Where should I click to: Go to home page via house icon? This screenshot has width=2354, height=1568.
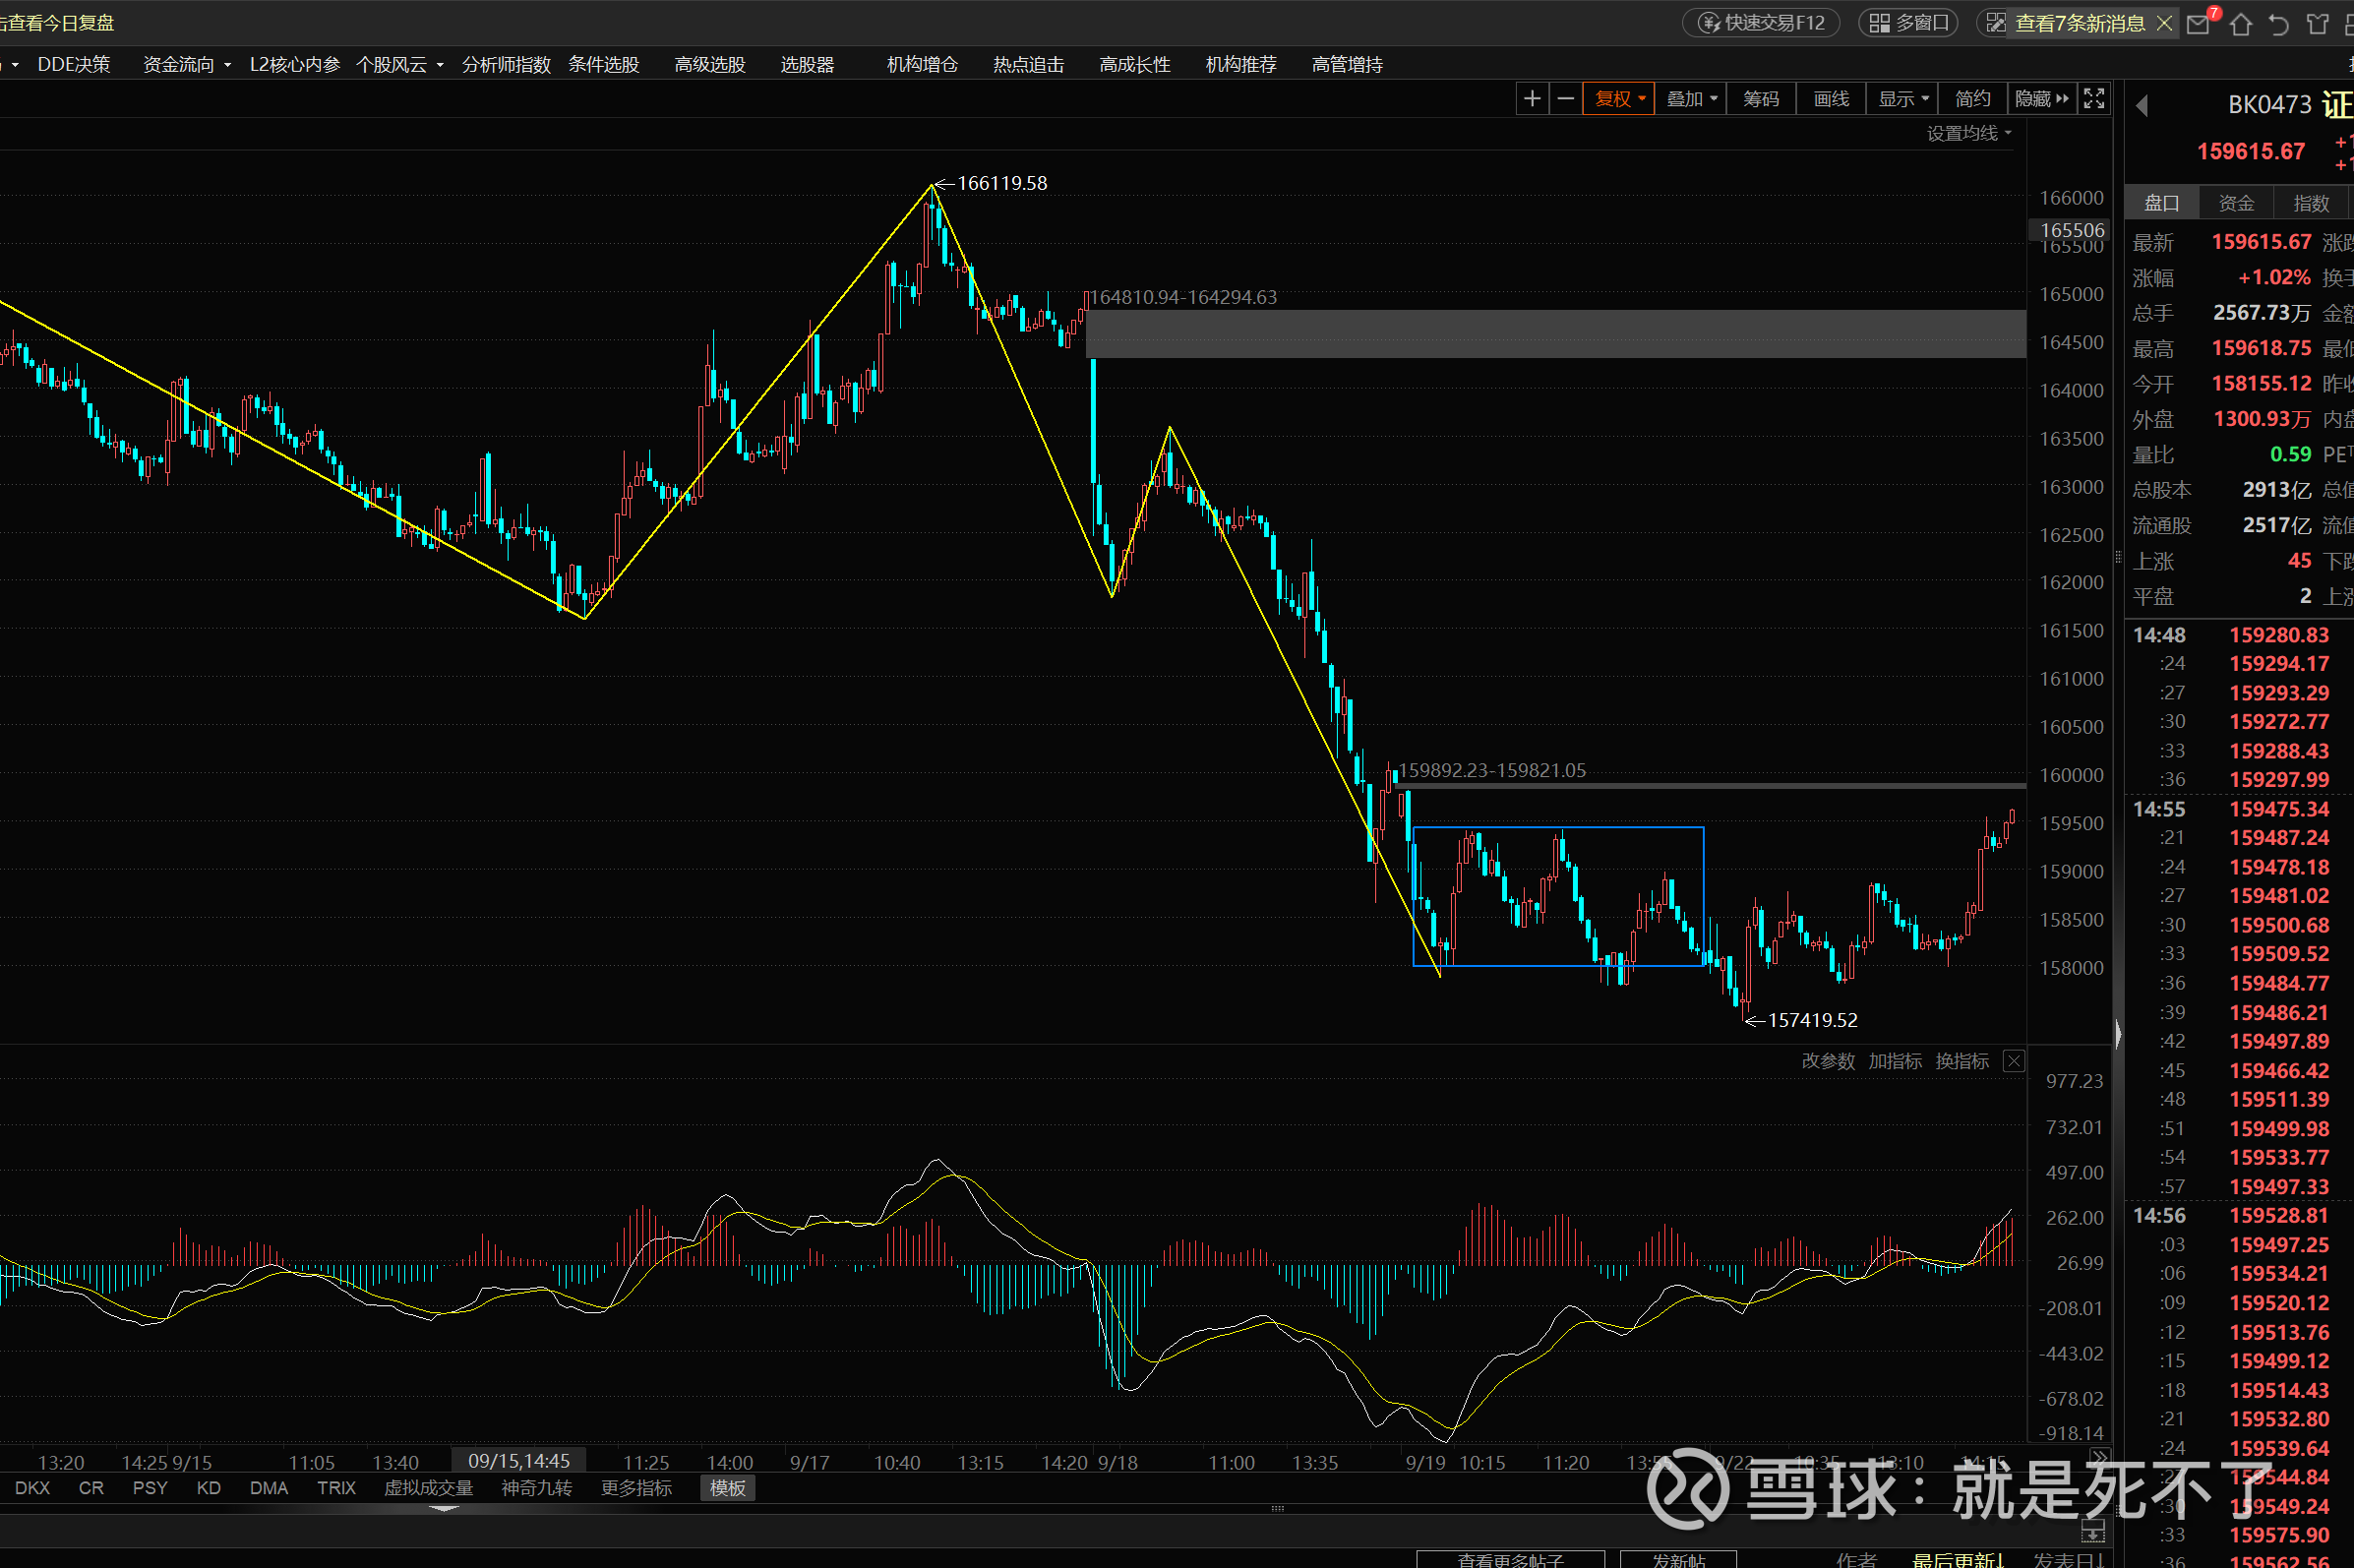coord(2240,24)
